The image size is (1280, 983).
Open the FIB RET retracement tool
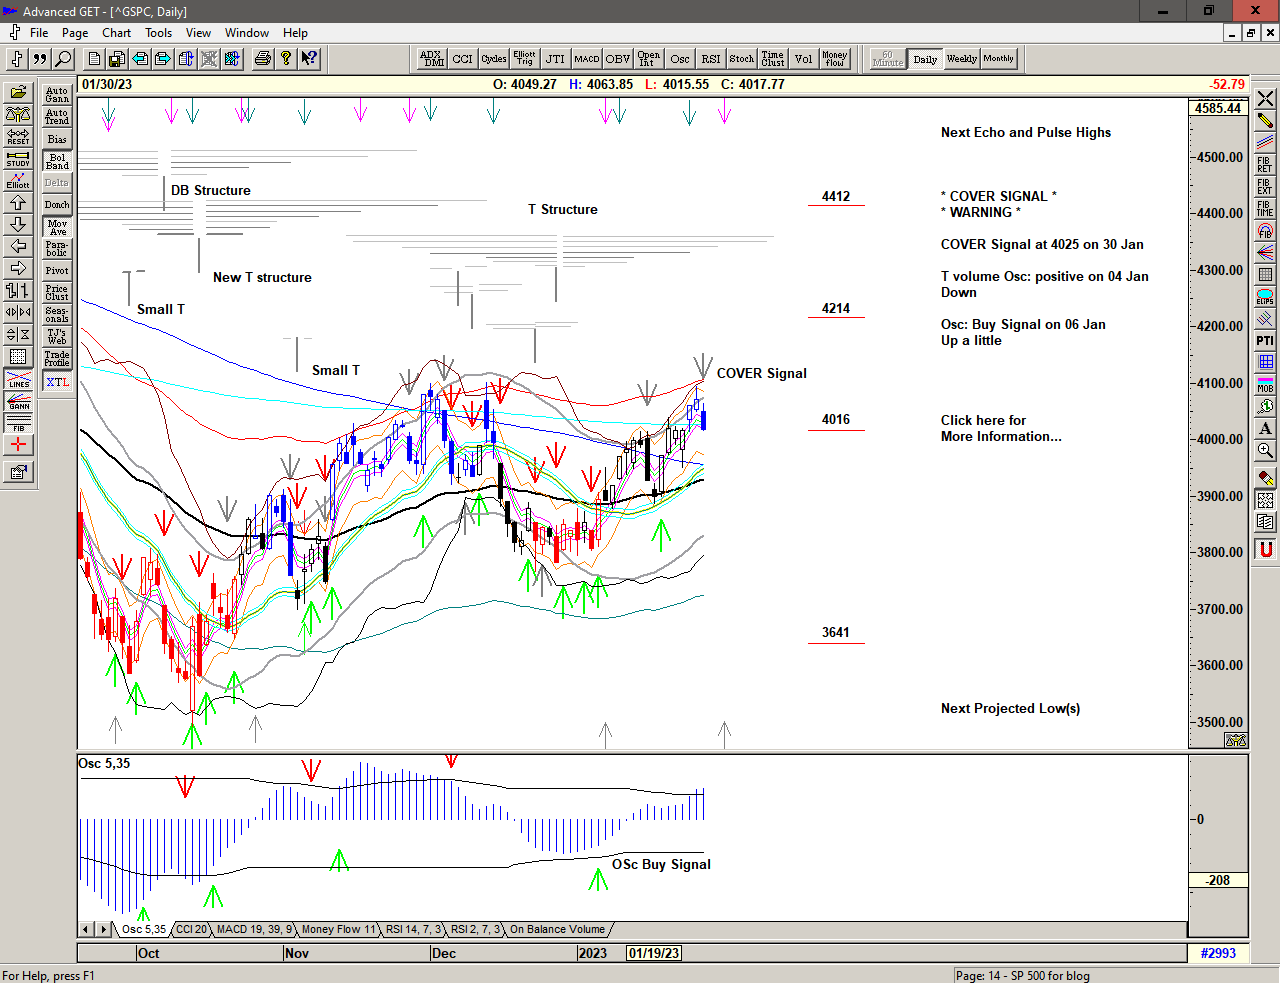[1265, 164]
